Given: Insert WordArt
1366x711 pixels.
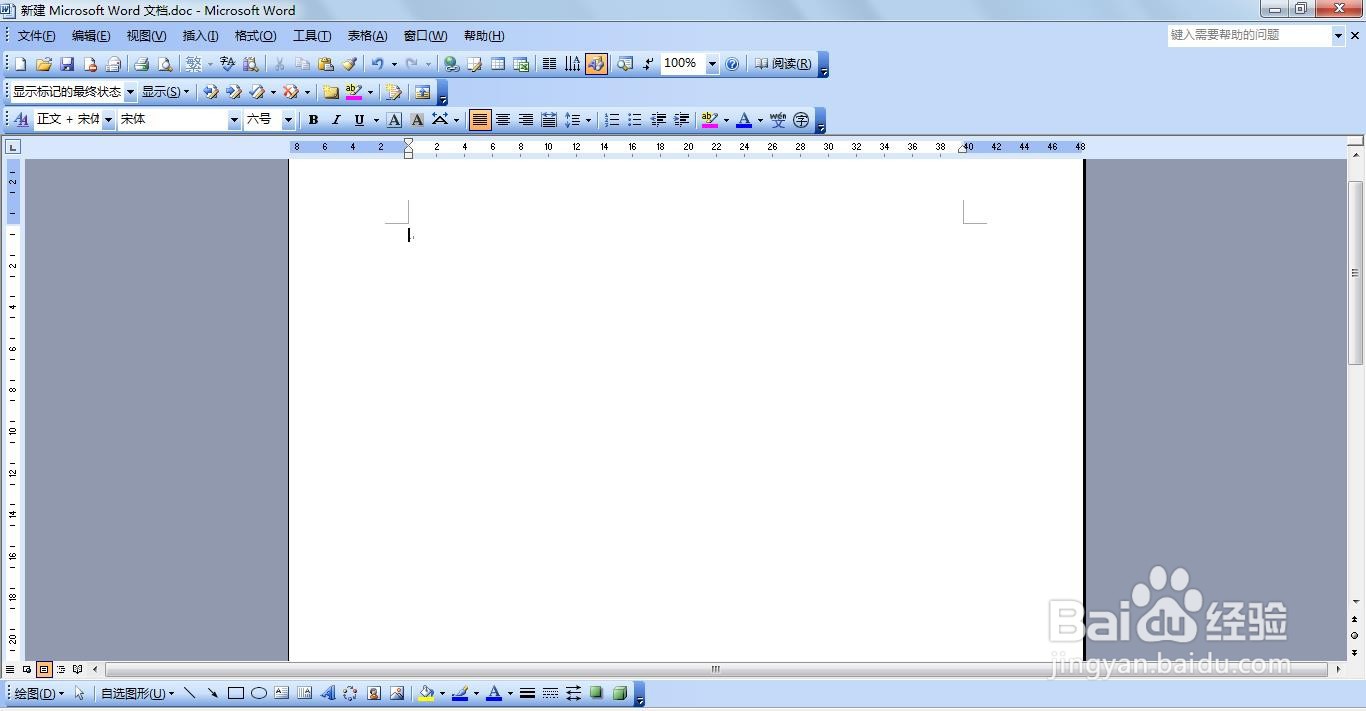Looking at the screenshot, I should click(x=328, y=693).
